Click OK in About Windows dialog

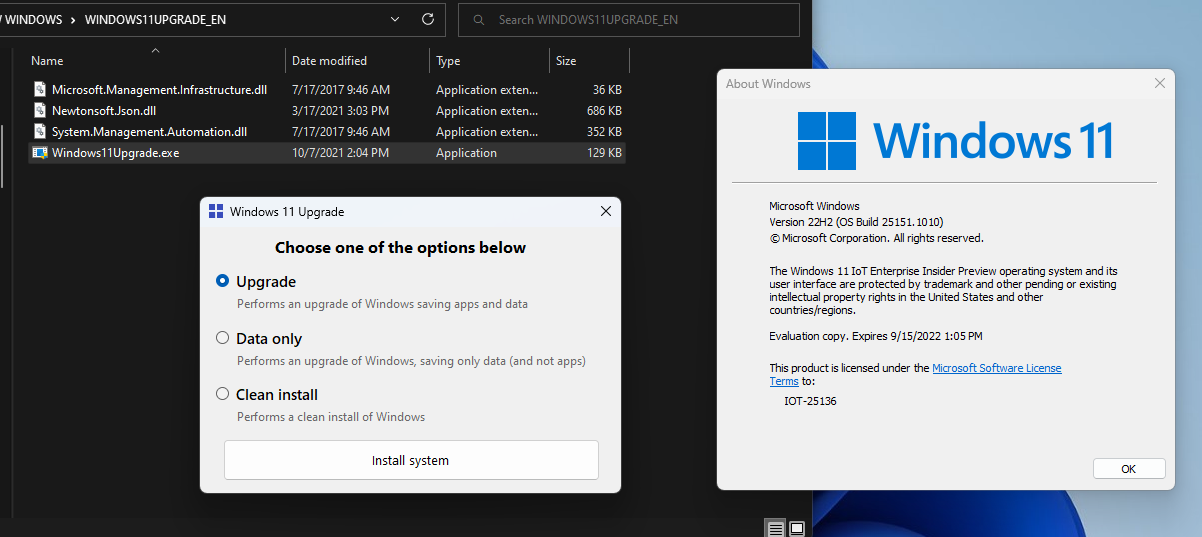1129,468
